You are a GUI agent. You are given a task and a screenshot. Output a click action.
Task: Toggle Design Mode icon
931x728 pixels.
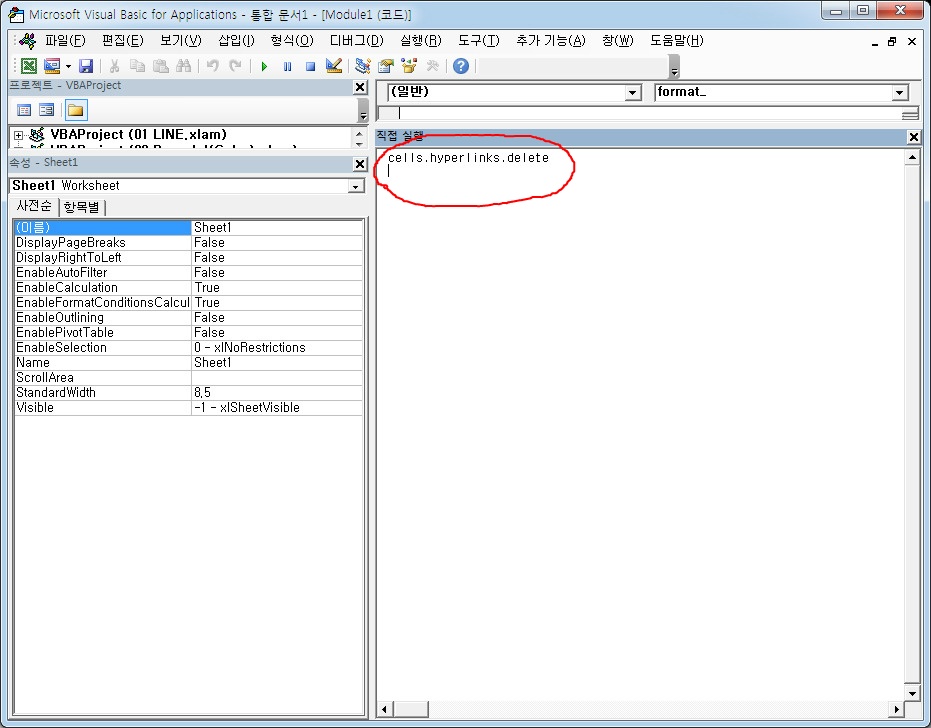point(334,66)
